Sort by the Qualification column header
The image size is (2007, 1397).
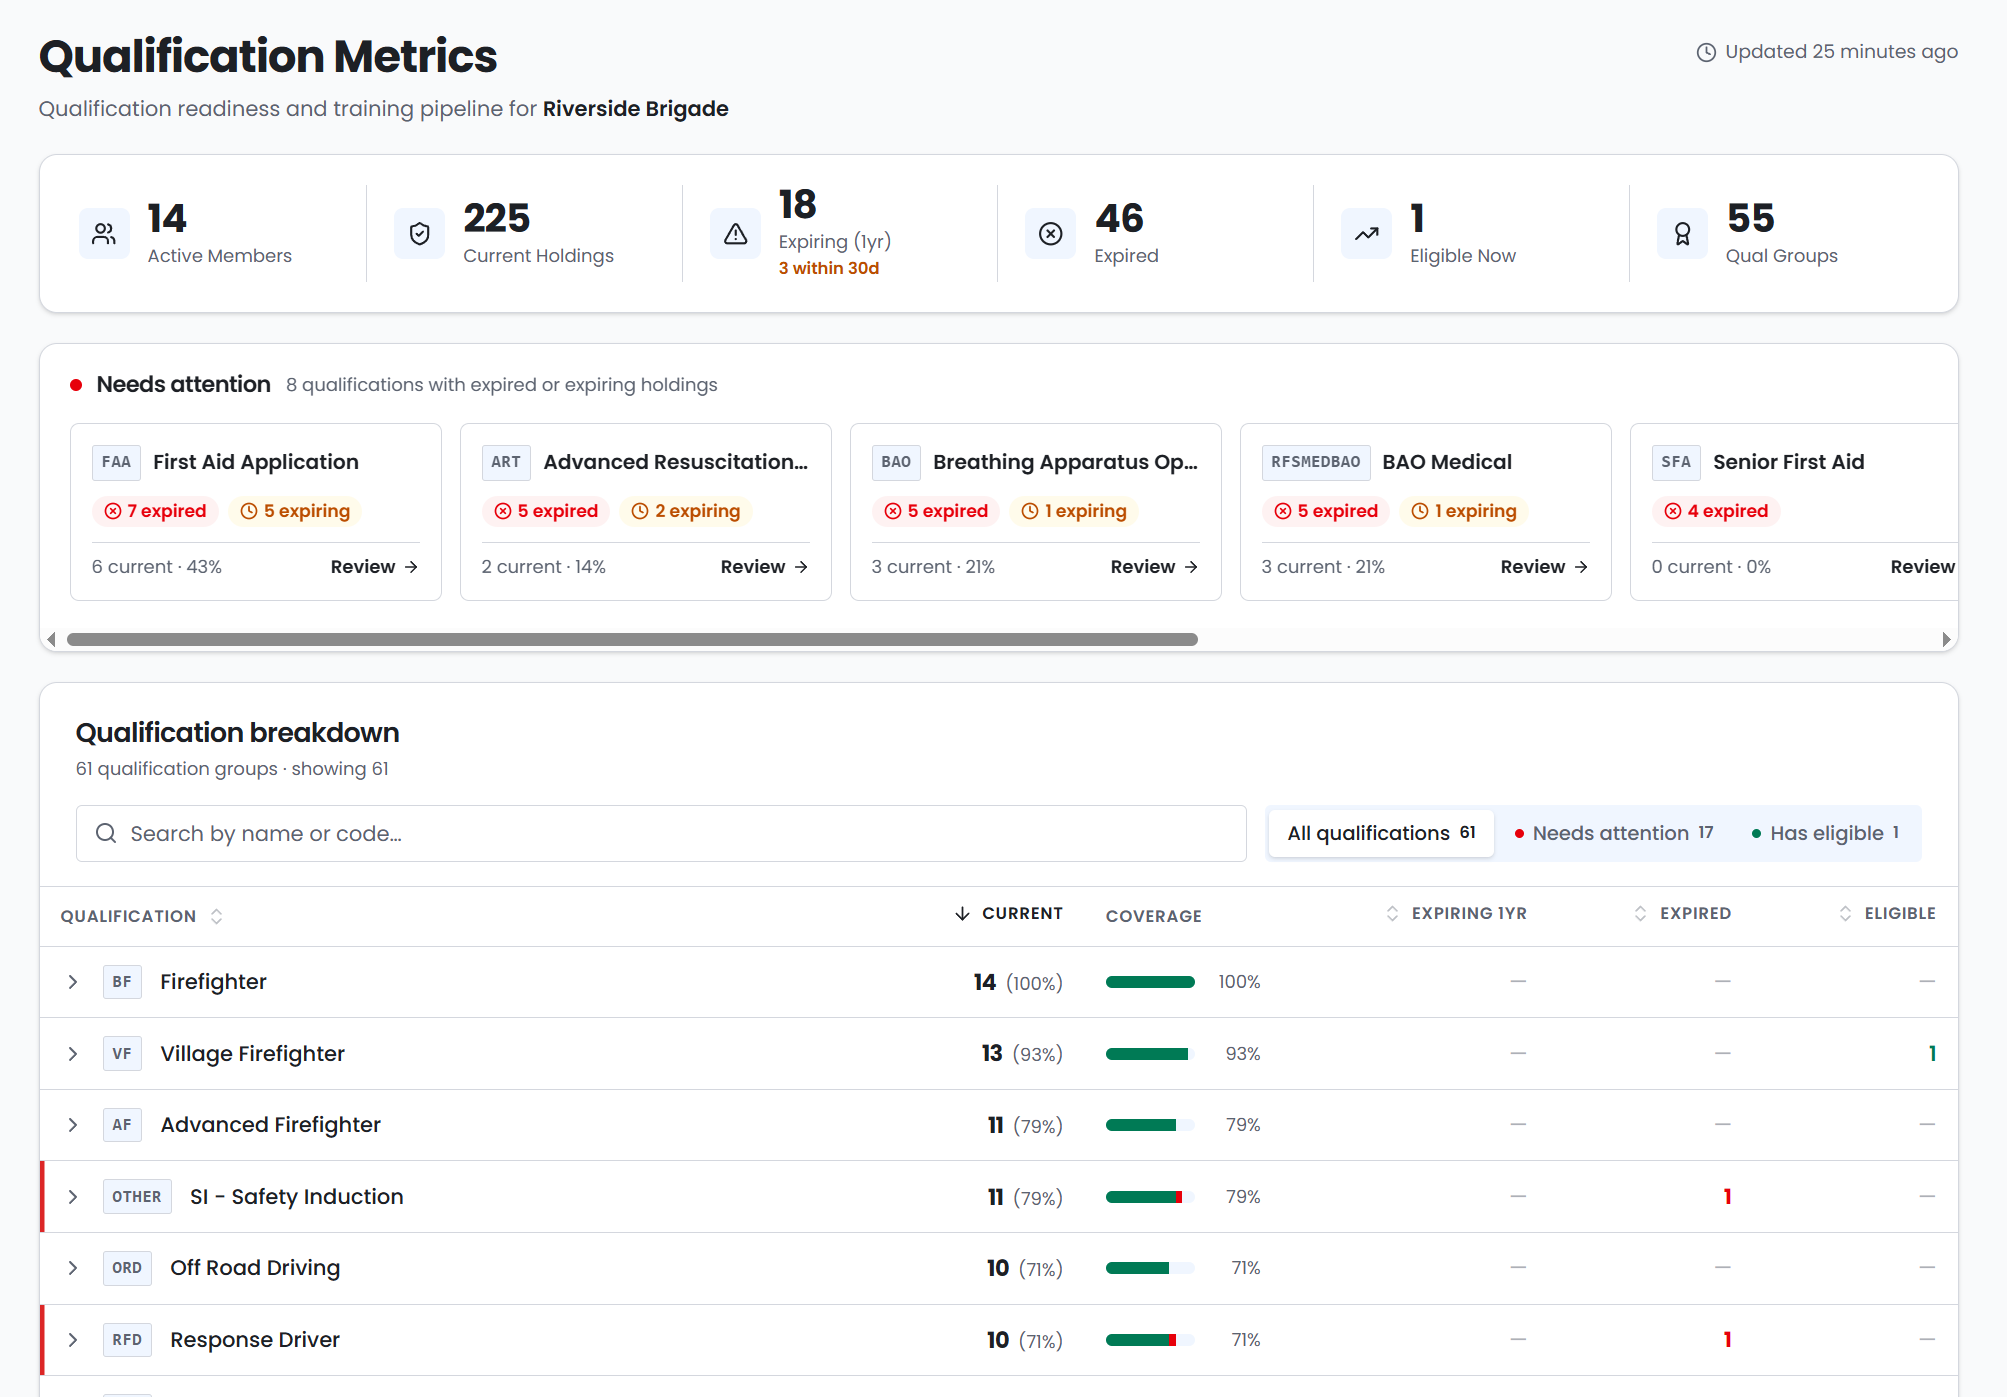point(141,916)
